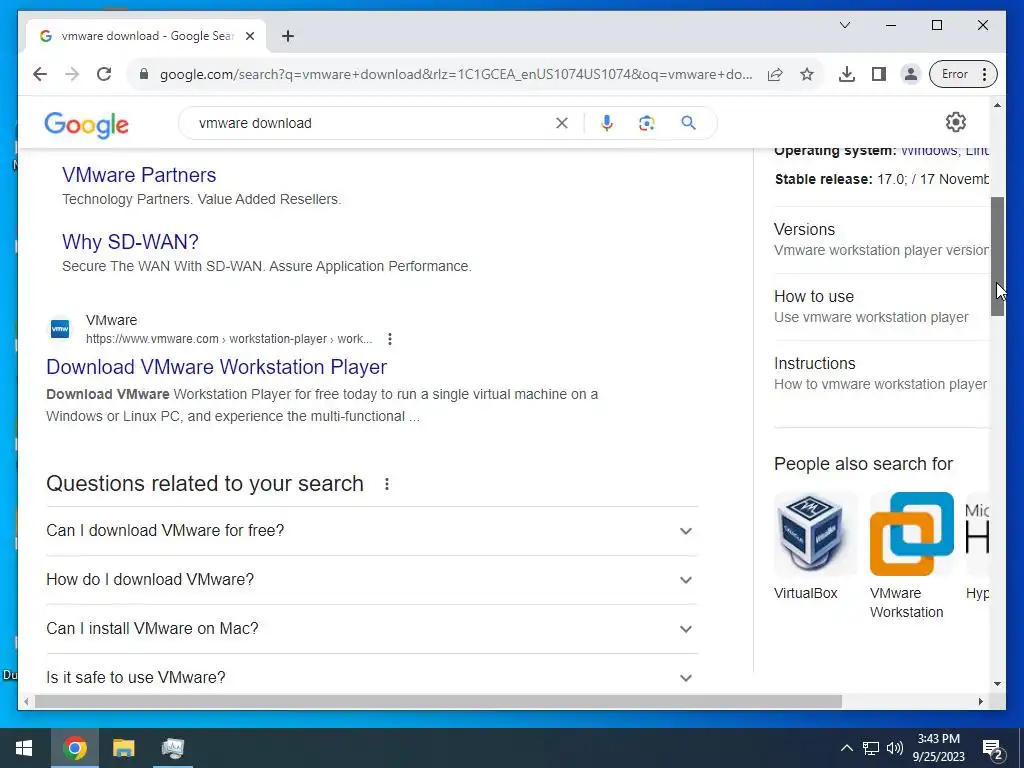1024x768 pixels.
Task: Expand How do I download VMware?
Action: tap(372, 580)
